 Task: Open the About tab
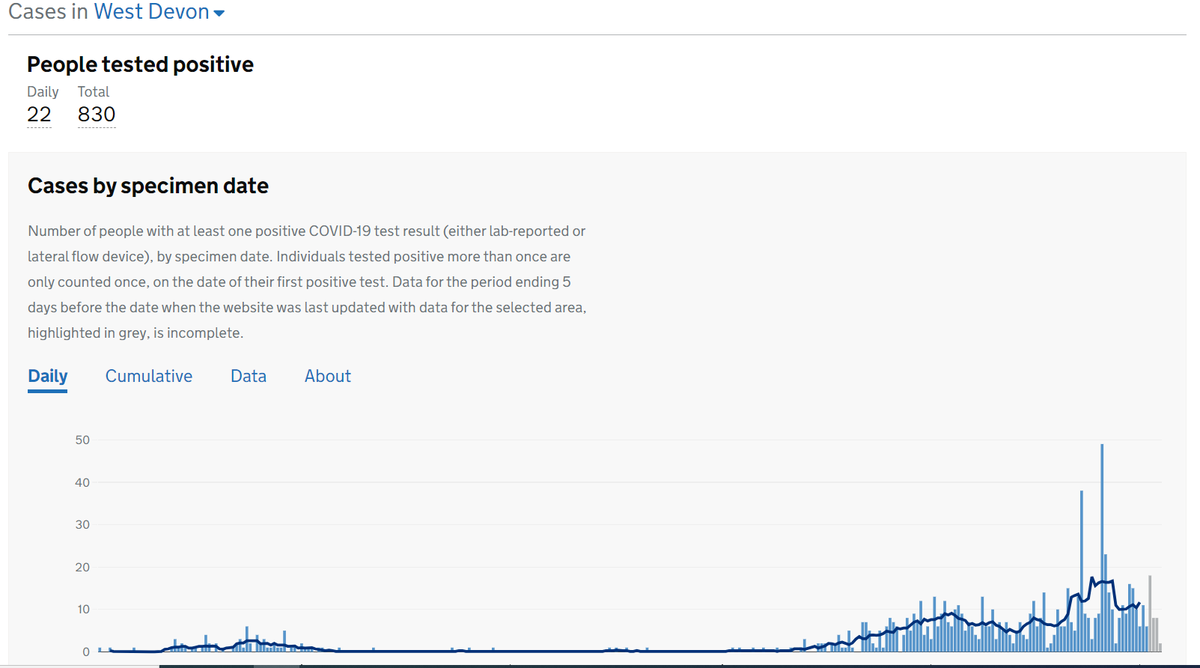(x=328, y=376)
